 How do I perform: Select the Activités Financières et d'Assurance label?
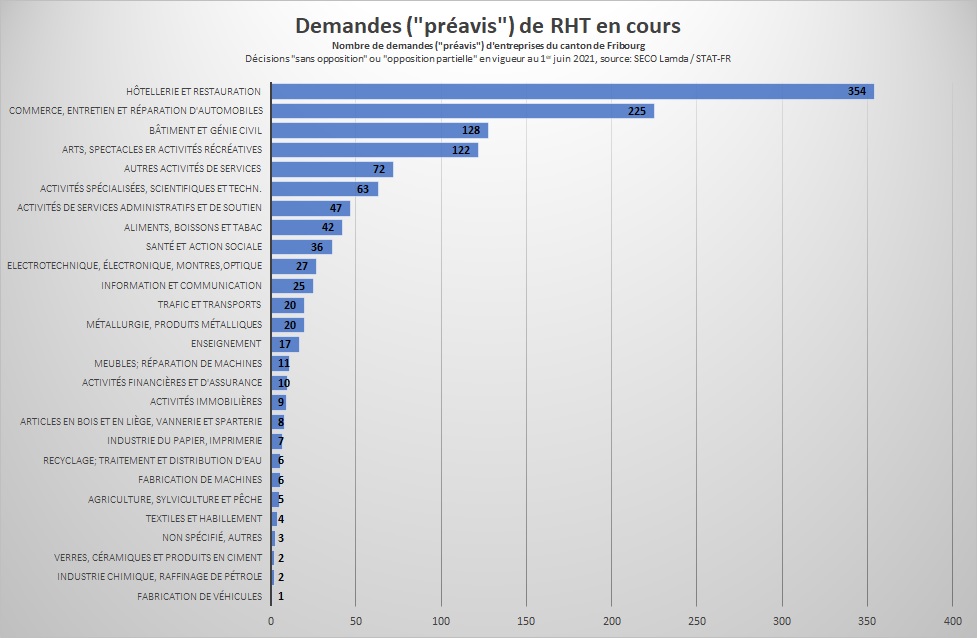coord(172,383)
